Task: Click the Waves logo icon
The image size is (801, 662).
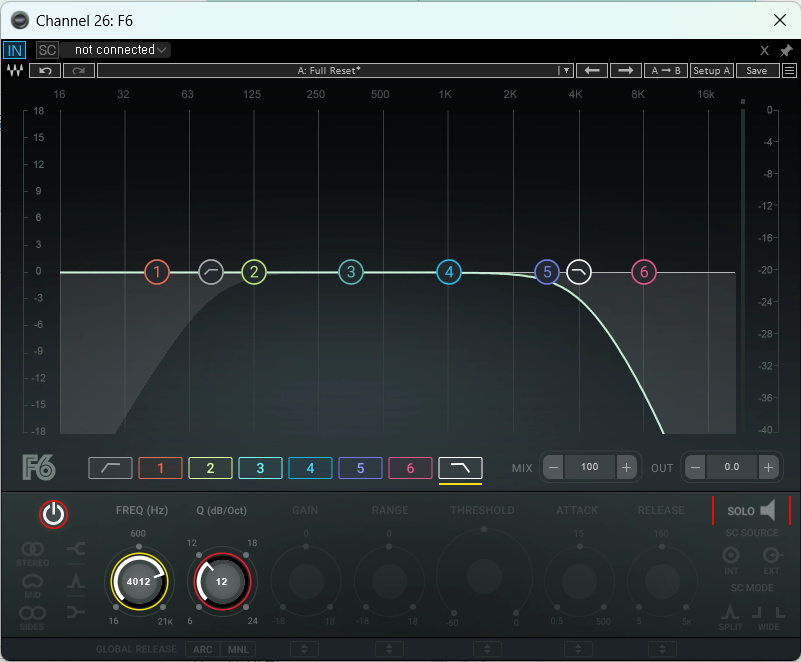Action: 15,71
